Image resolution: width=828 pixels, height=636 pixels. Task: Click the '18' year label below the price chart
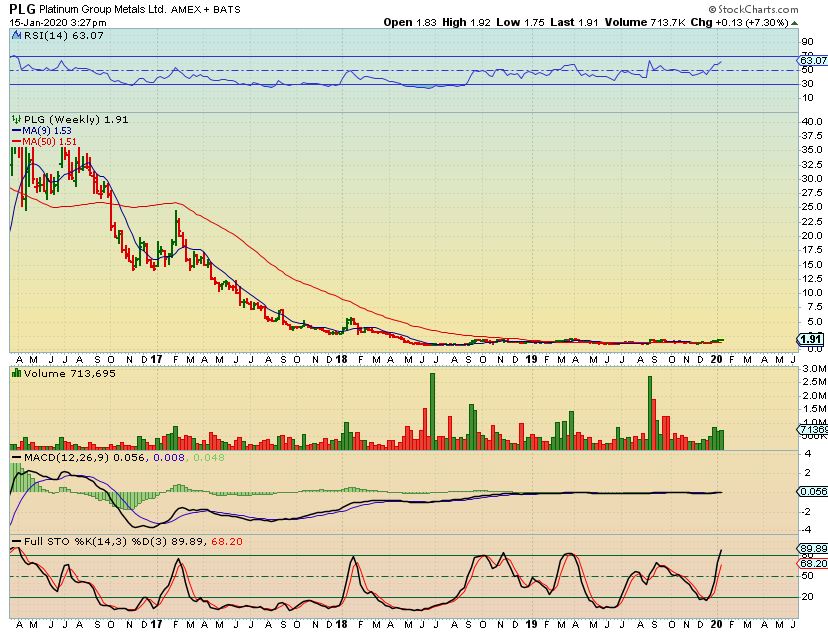pyautogui.click(x=341, y=359)
